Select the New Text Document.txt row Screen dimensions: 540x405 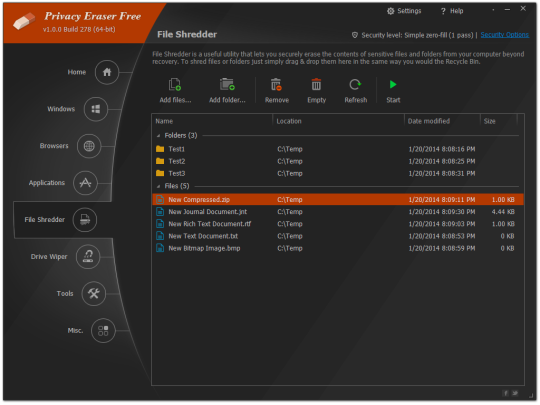click(x=338, y=236)
